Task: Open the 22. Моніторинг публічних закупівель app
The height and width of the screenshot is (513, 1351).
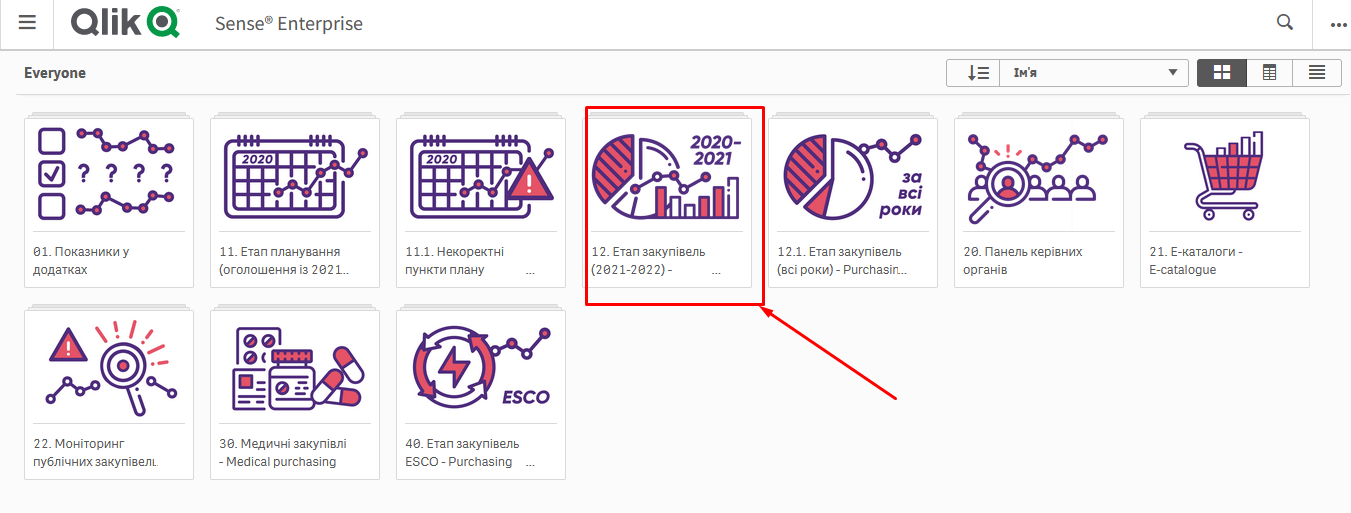Action: click(x=109, y=394)
